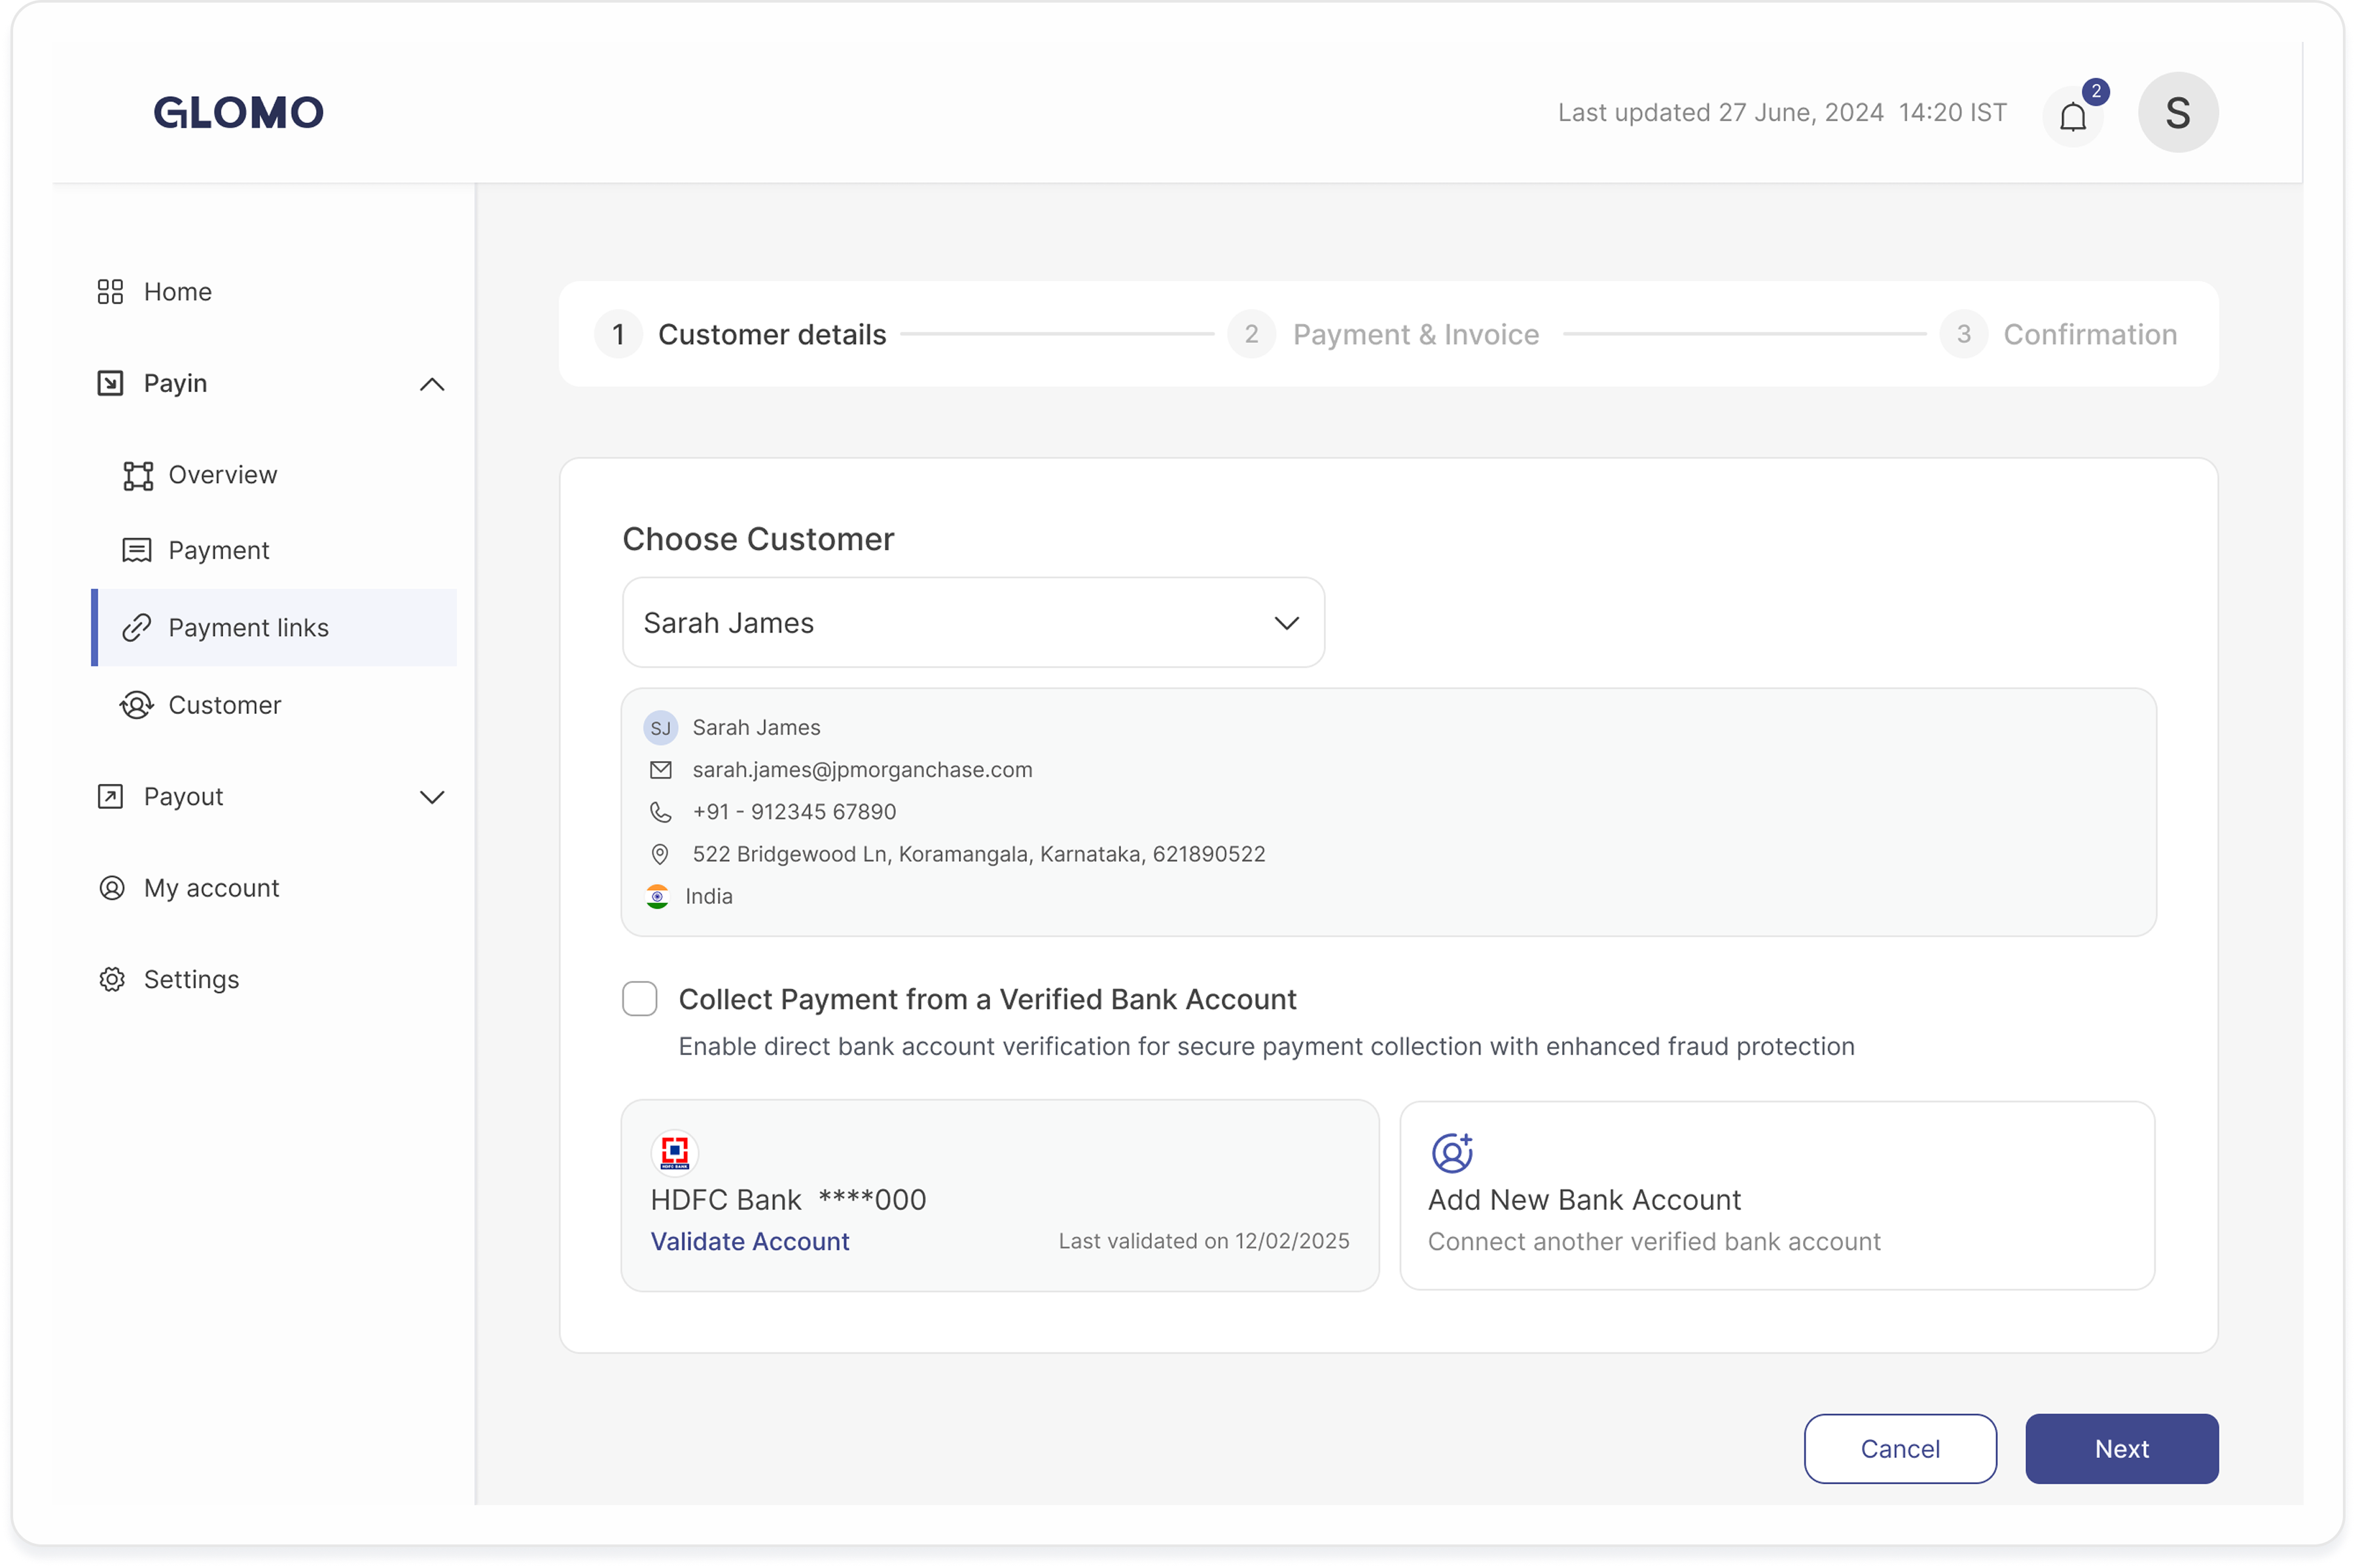Click the Cancel button
The width and height of the screenshot is (2356, 1568).
(1900, 1449)
